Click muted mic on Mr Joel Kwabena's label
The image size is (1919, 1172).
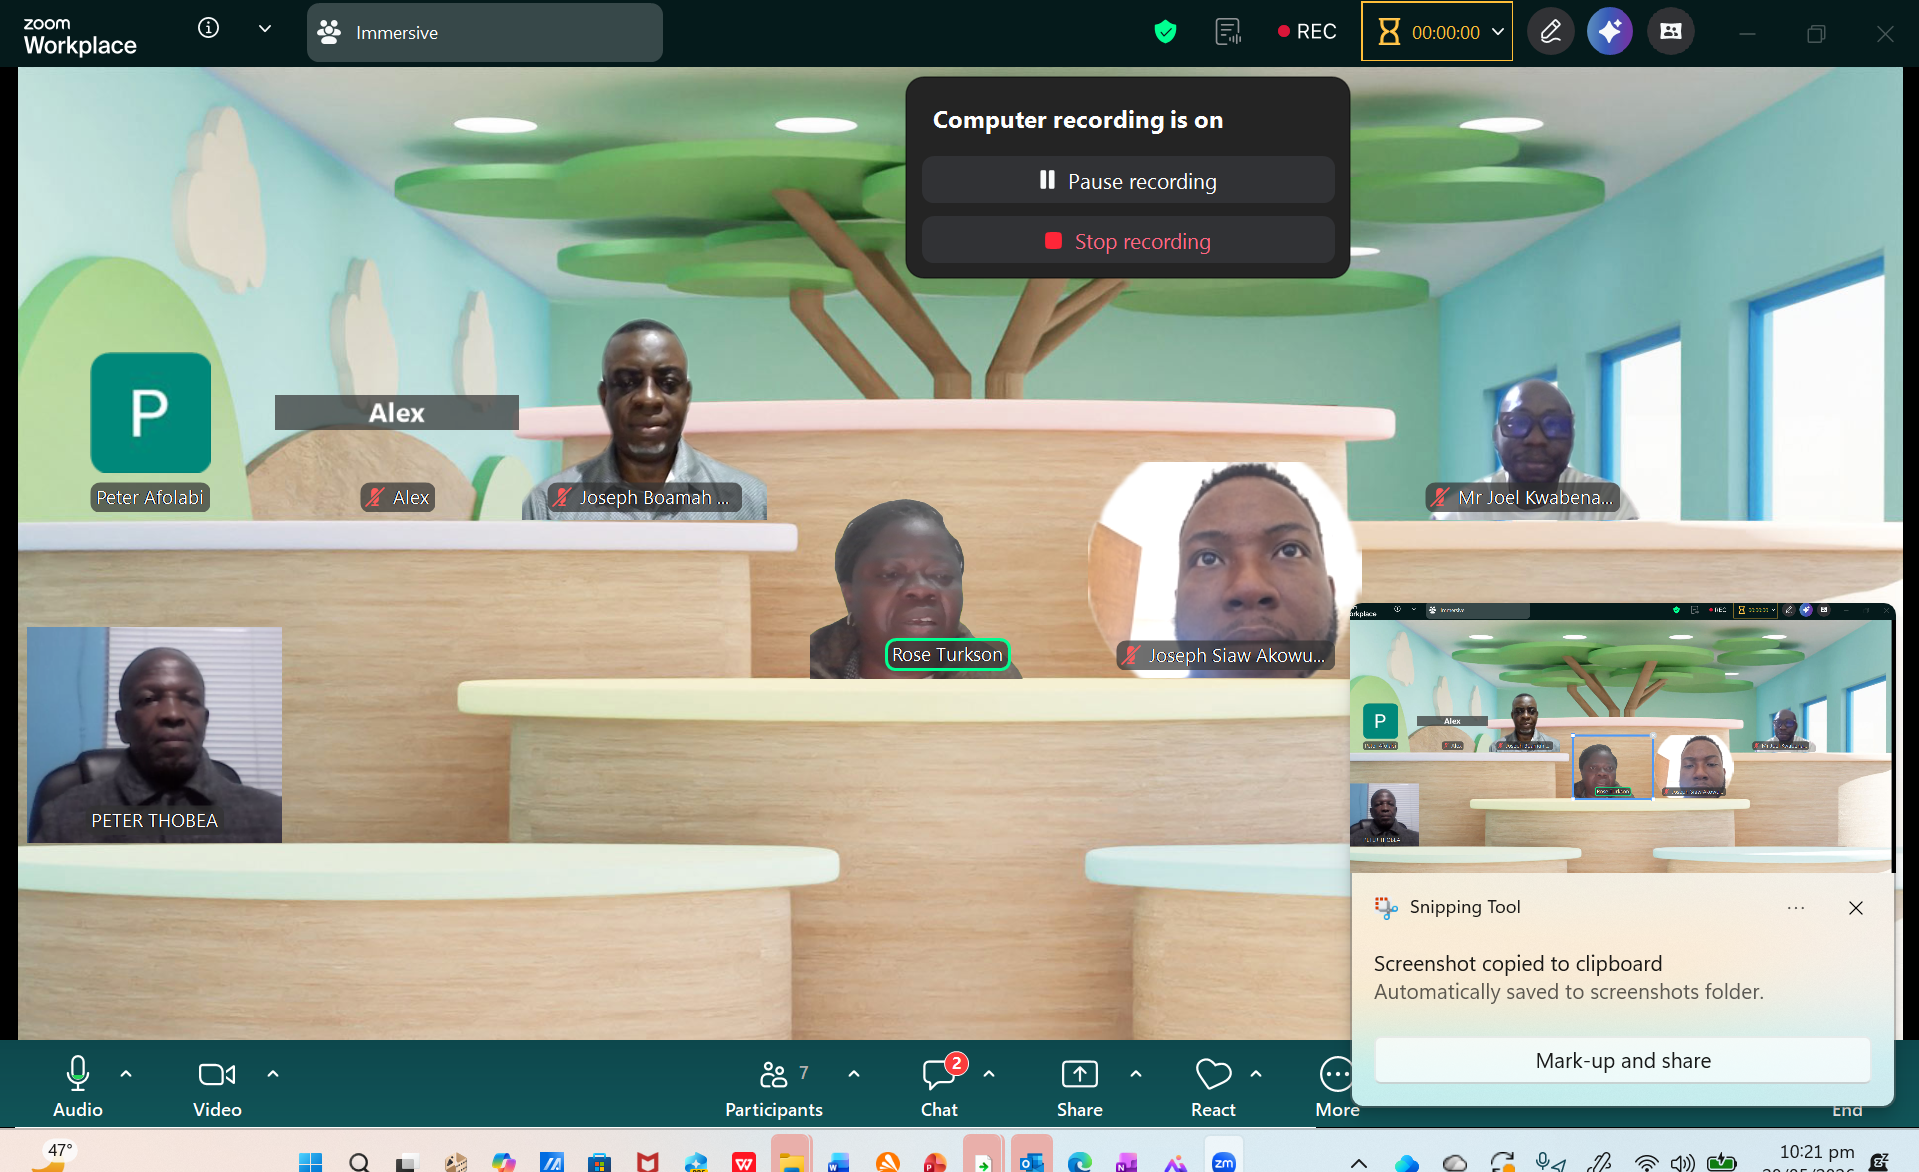(x=1440, y=497)
